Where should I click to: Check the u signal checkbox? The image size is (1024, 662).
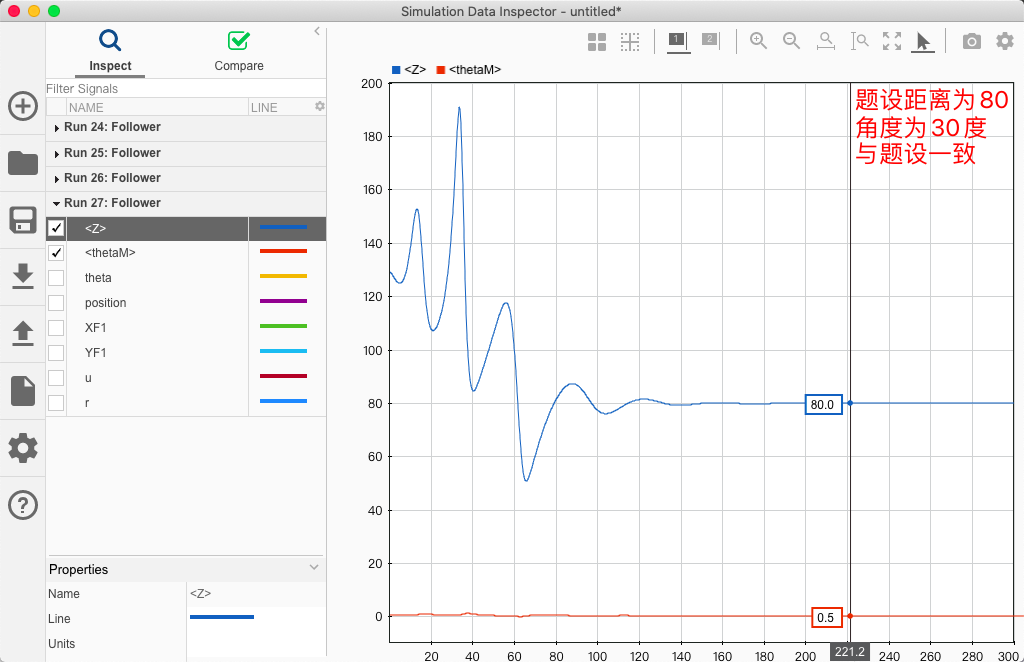56,378
